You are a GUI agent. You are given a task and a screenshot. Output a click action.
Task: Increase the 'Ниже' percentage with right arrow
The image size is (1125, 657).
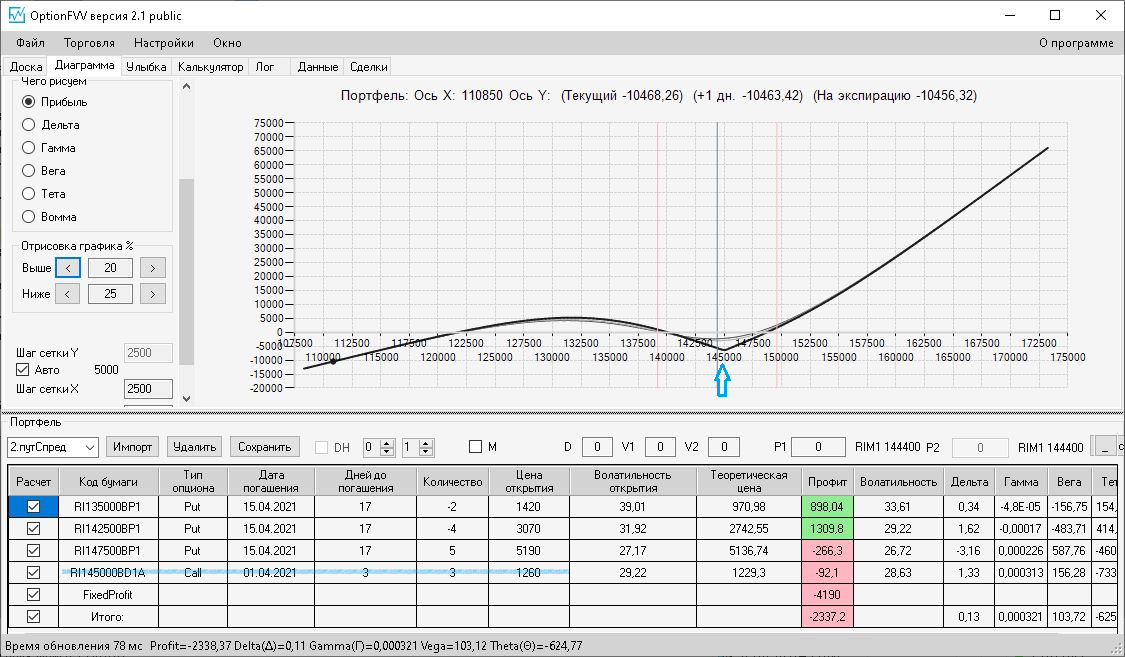[x=153, y=294]
